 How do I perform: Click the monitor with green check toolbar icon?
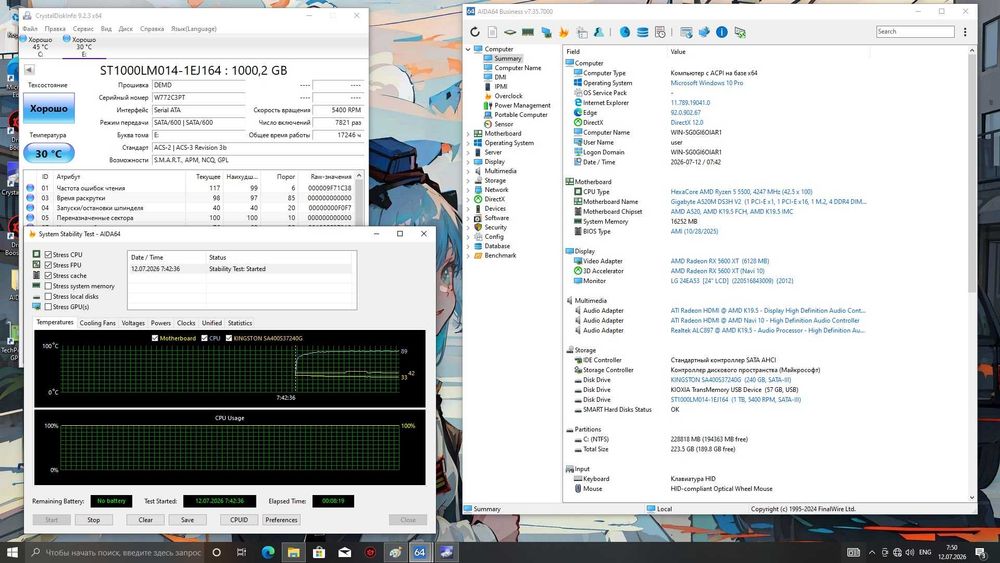[x=740, y=32]
